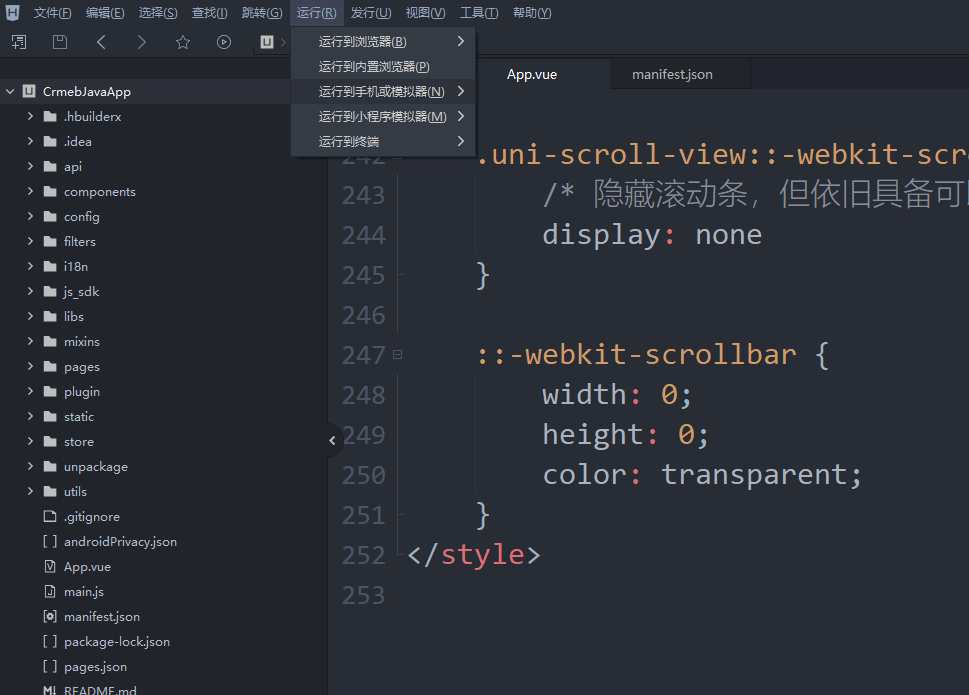The width and height of the screenshot is (969, 695).
Task: Expand the unpackage folder
Action: (x=30, y=466)
